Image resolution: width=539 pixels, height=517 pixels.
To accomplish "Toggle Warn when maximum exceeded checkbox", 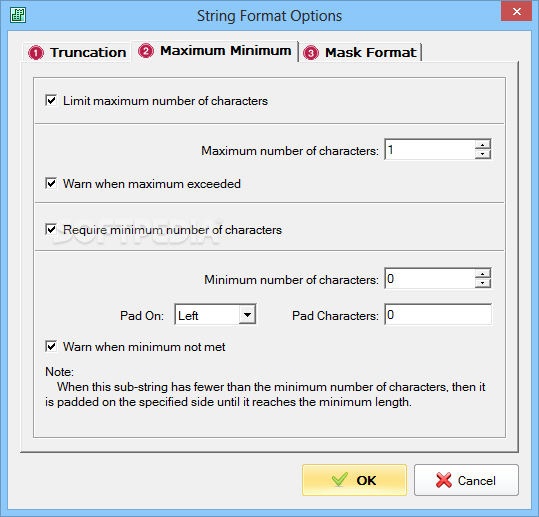I will tap(51, 183).
